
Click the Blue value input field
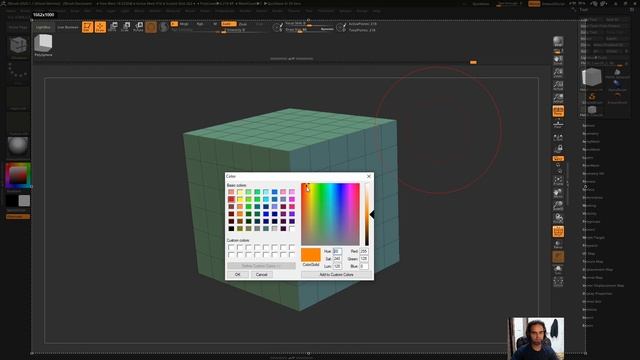(x=364, y=266)
